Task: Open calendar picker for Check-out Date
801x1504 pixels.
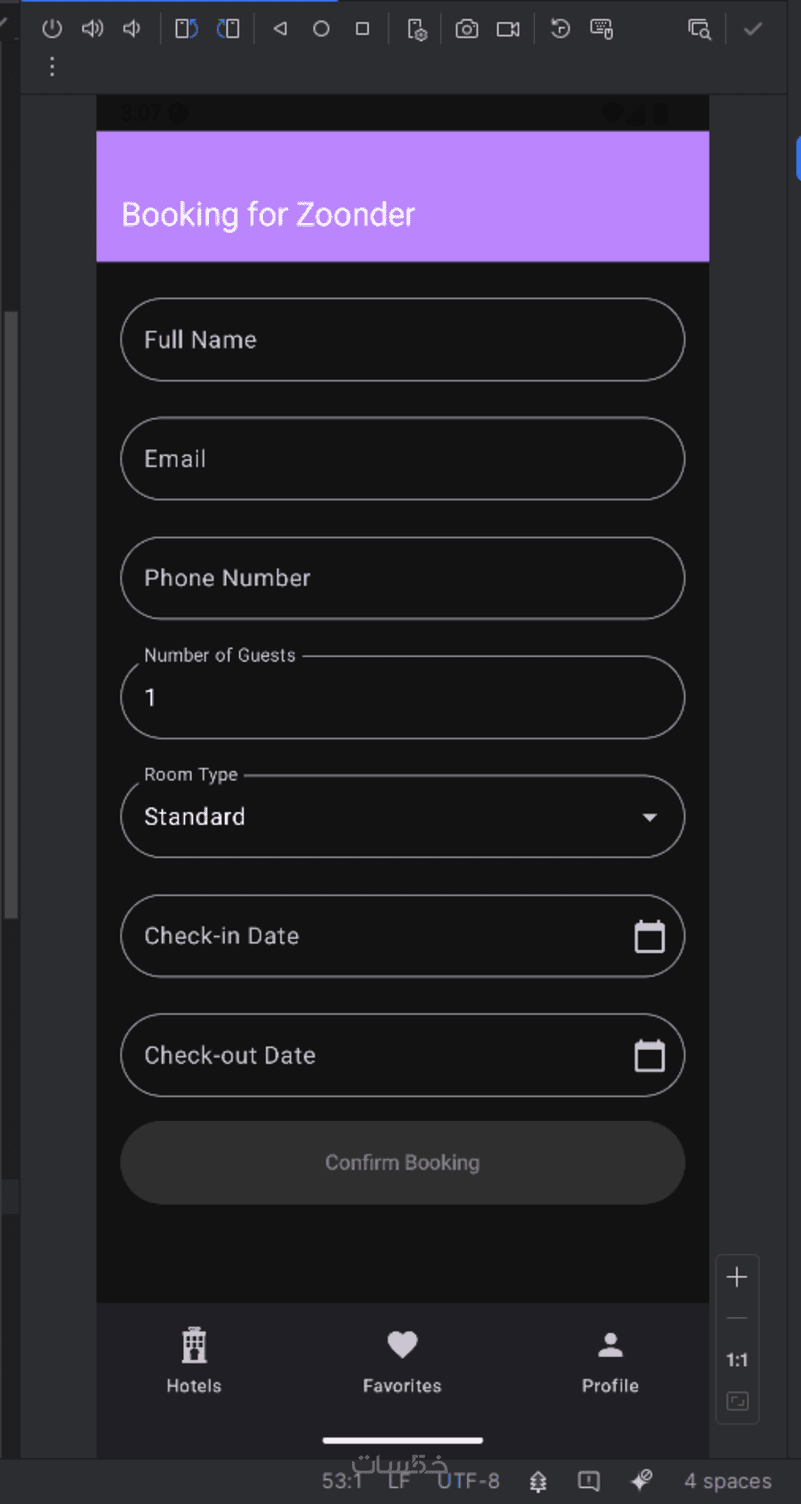Action: pyautogui.click(x=649, y=1055)
